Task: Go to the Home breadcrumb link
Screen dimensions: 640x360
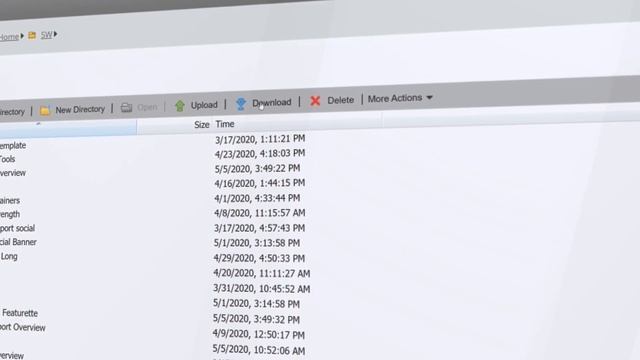Action: [x=9, y=37]
